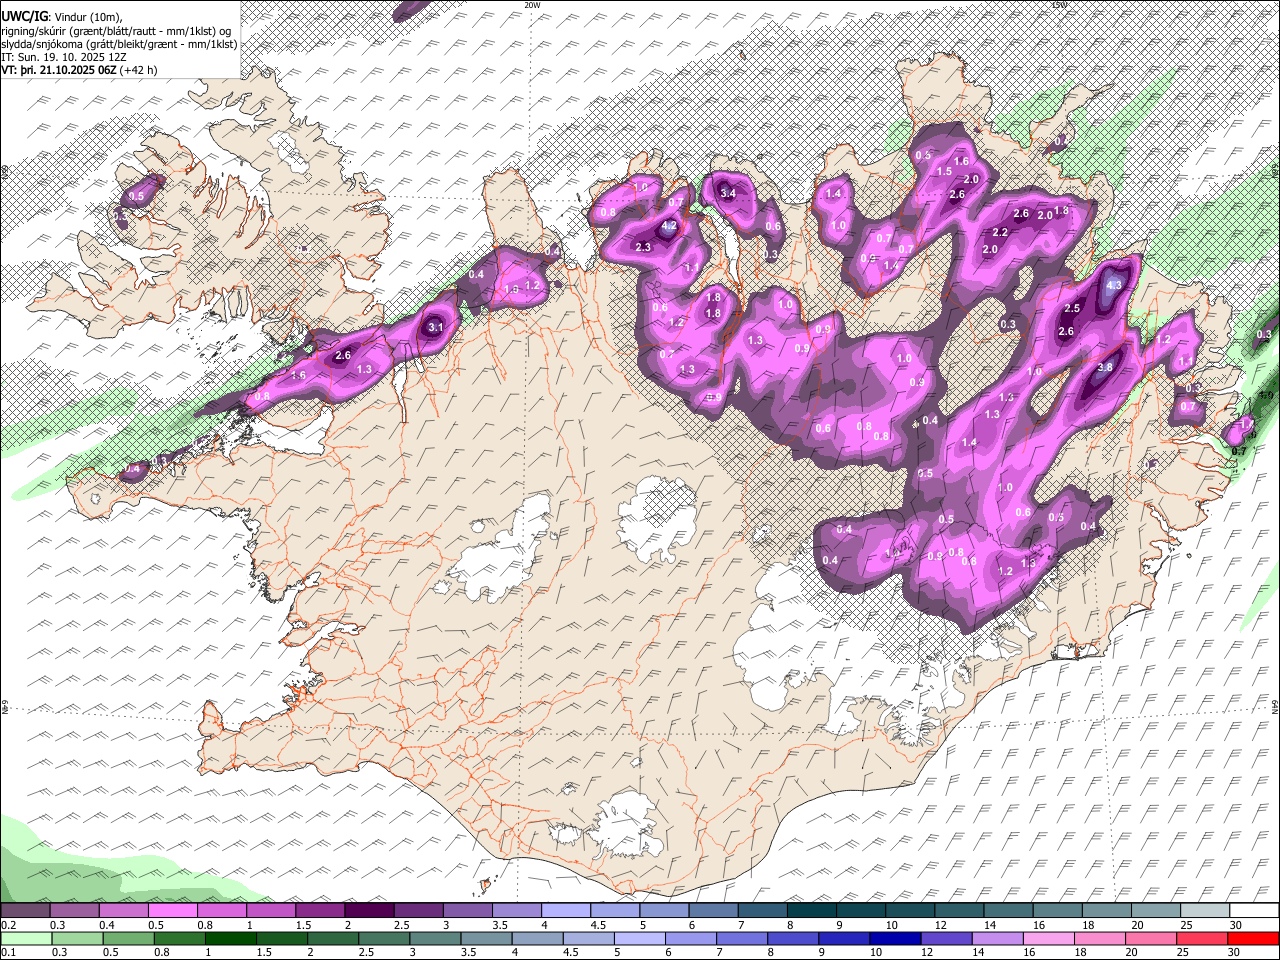Screen dimensions: 1280x960
Task: Click the 3.1 snowfall value on the map
Action: coord(435,327)
